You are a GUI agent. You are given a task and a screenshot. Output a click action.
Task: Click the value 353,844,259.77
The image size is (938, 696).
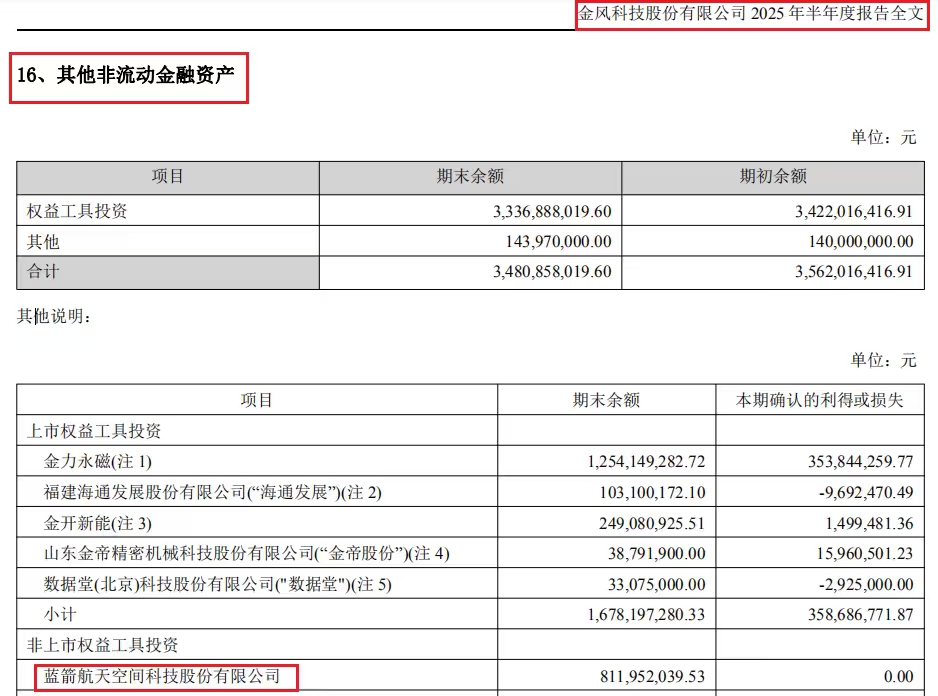click(860, 461)
